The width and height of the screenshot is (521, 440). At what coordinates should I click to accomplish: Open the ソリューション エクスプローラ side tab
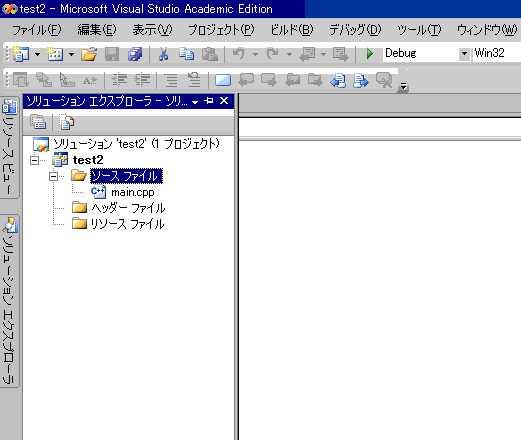pos(10,300)
